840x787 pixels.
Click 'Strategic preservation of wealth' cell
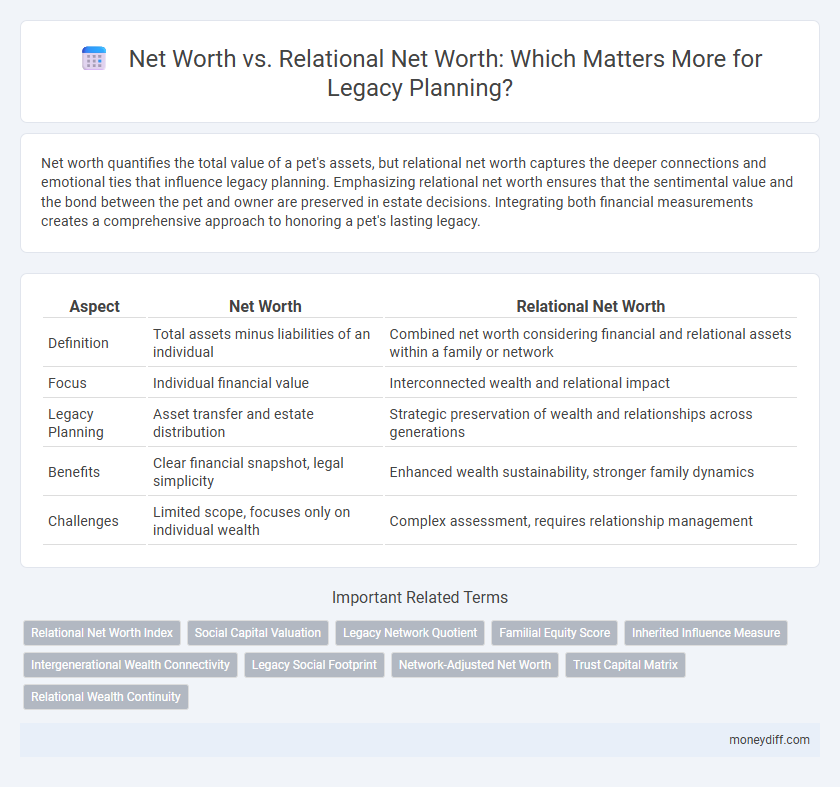590,423
